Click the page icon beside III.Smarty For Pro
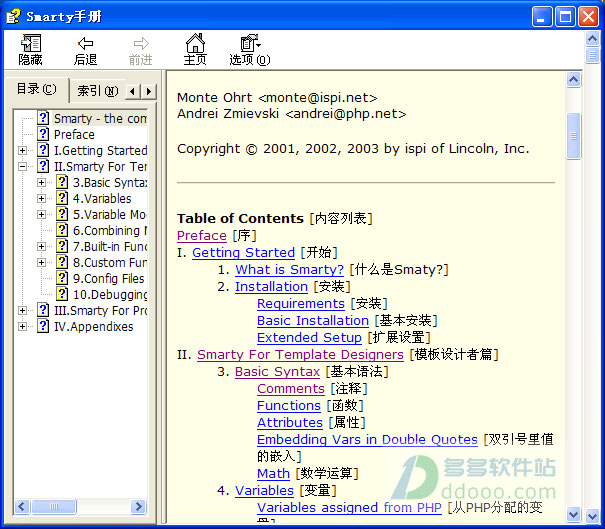Screen dimensions: 605x529 click(43, 310)
